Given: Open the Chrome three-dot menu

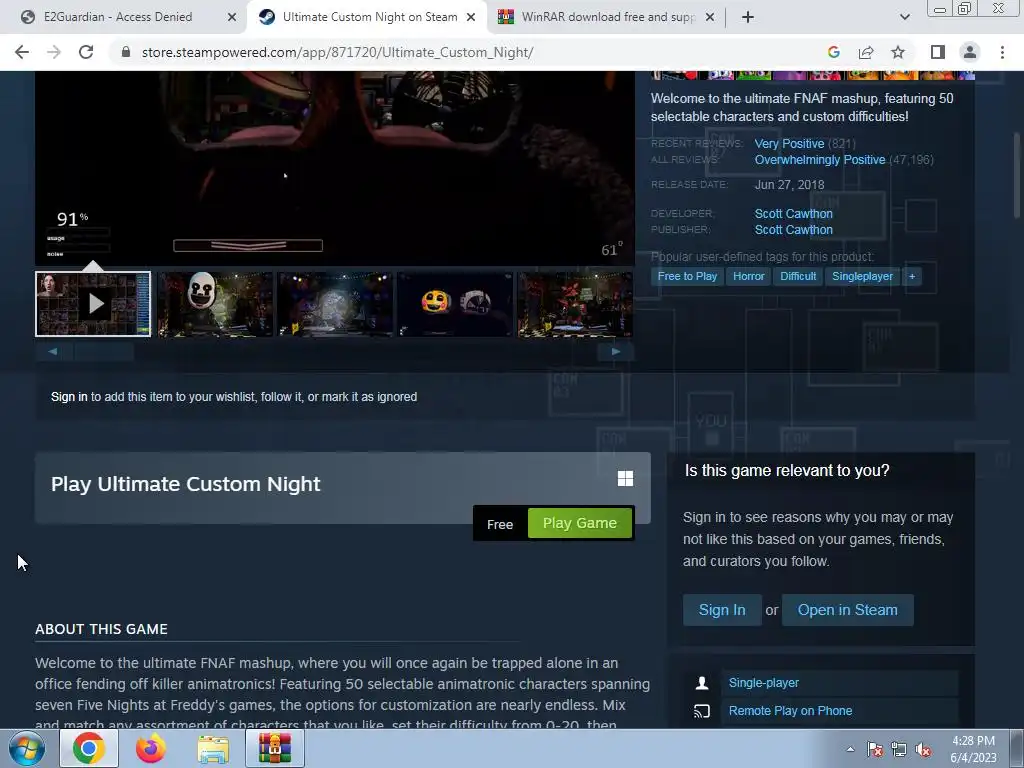Looking at the screenshot, I should coord(1002,52).
